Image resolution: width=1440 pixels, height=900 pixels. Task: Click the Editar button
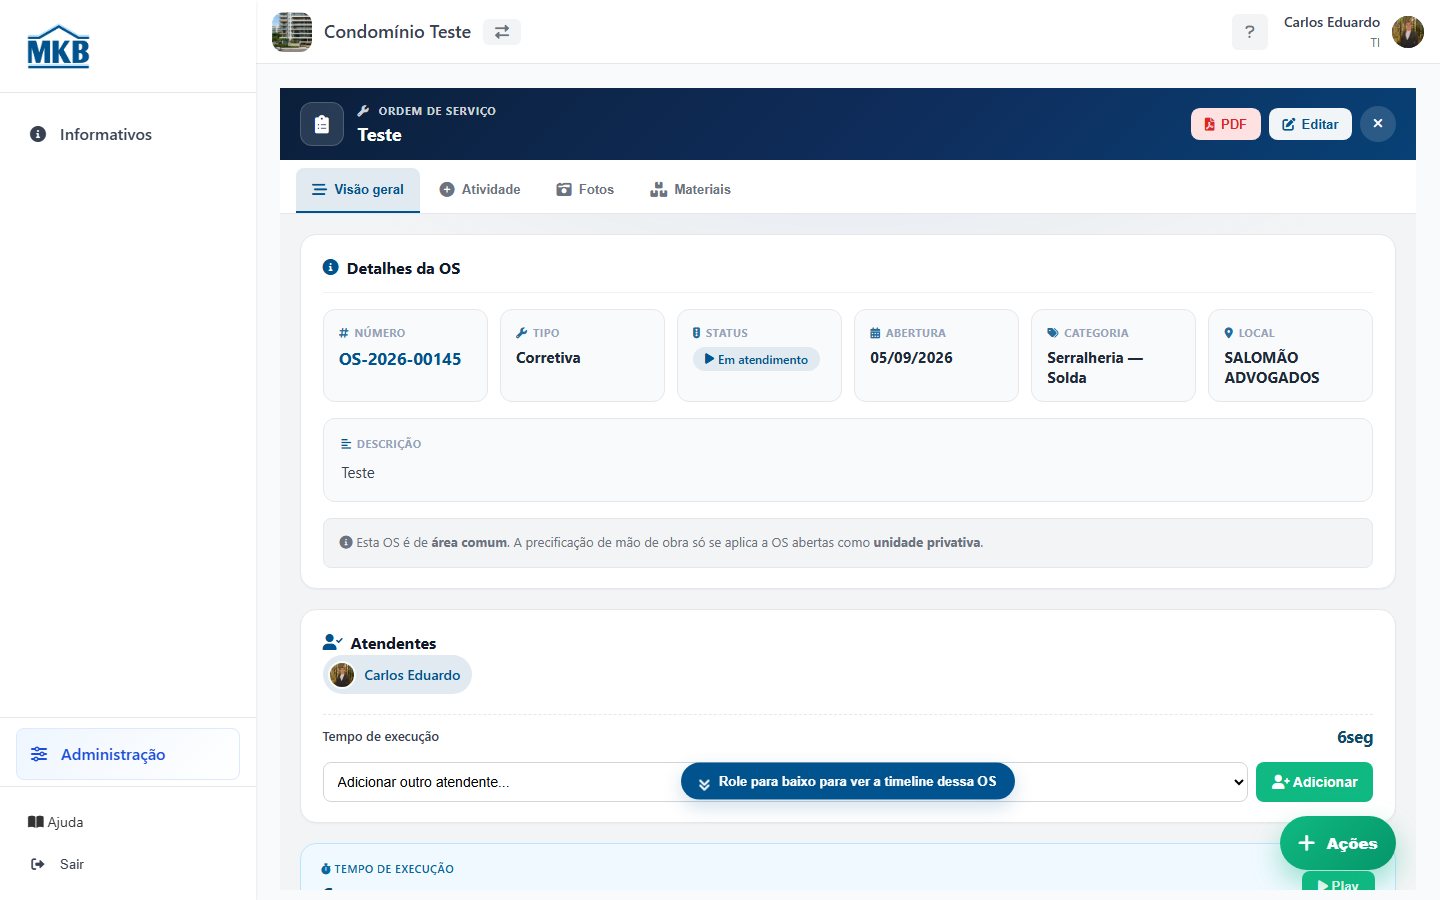tap(1310, 124)
